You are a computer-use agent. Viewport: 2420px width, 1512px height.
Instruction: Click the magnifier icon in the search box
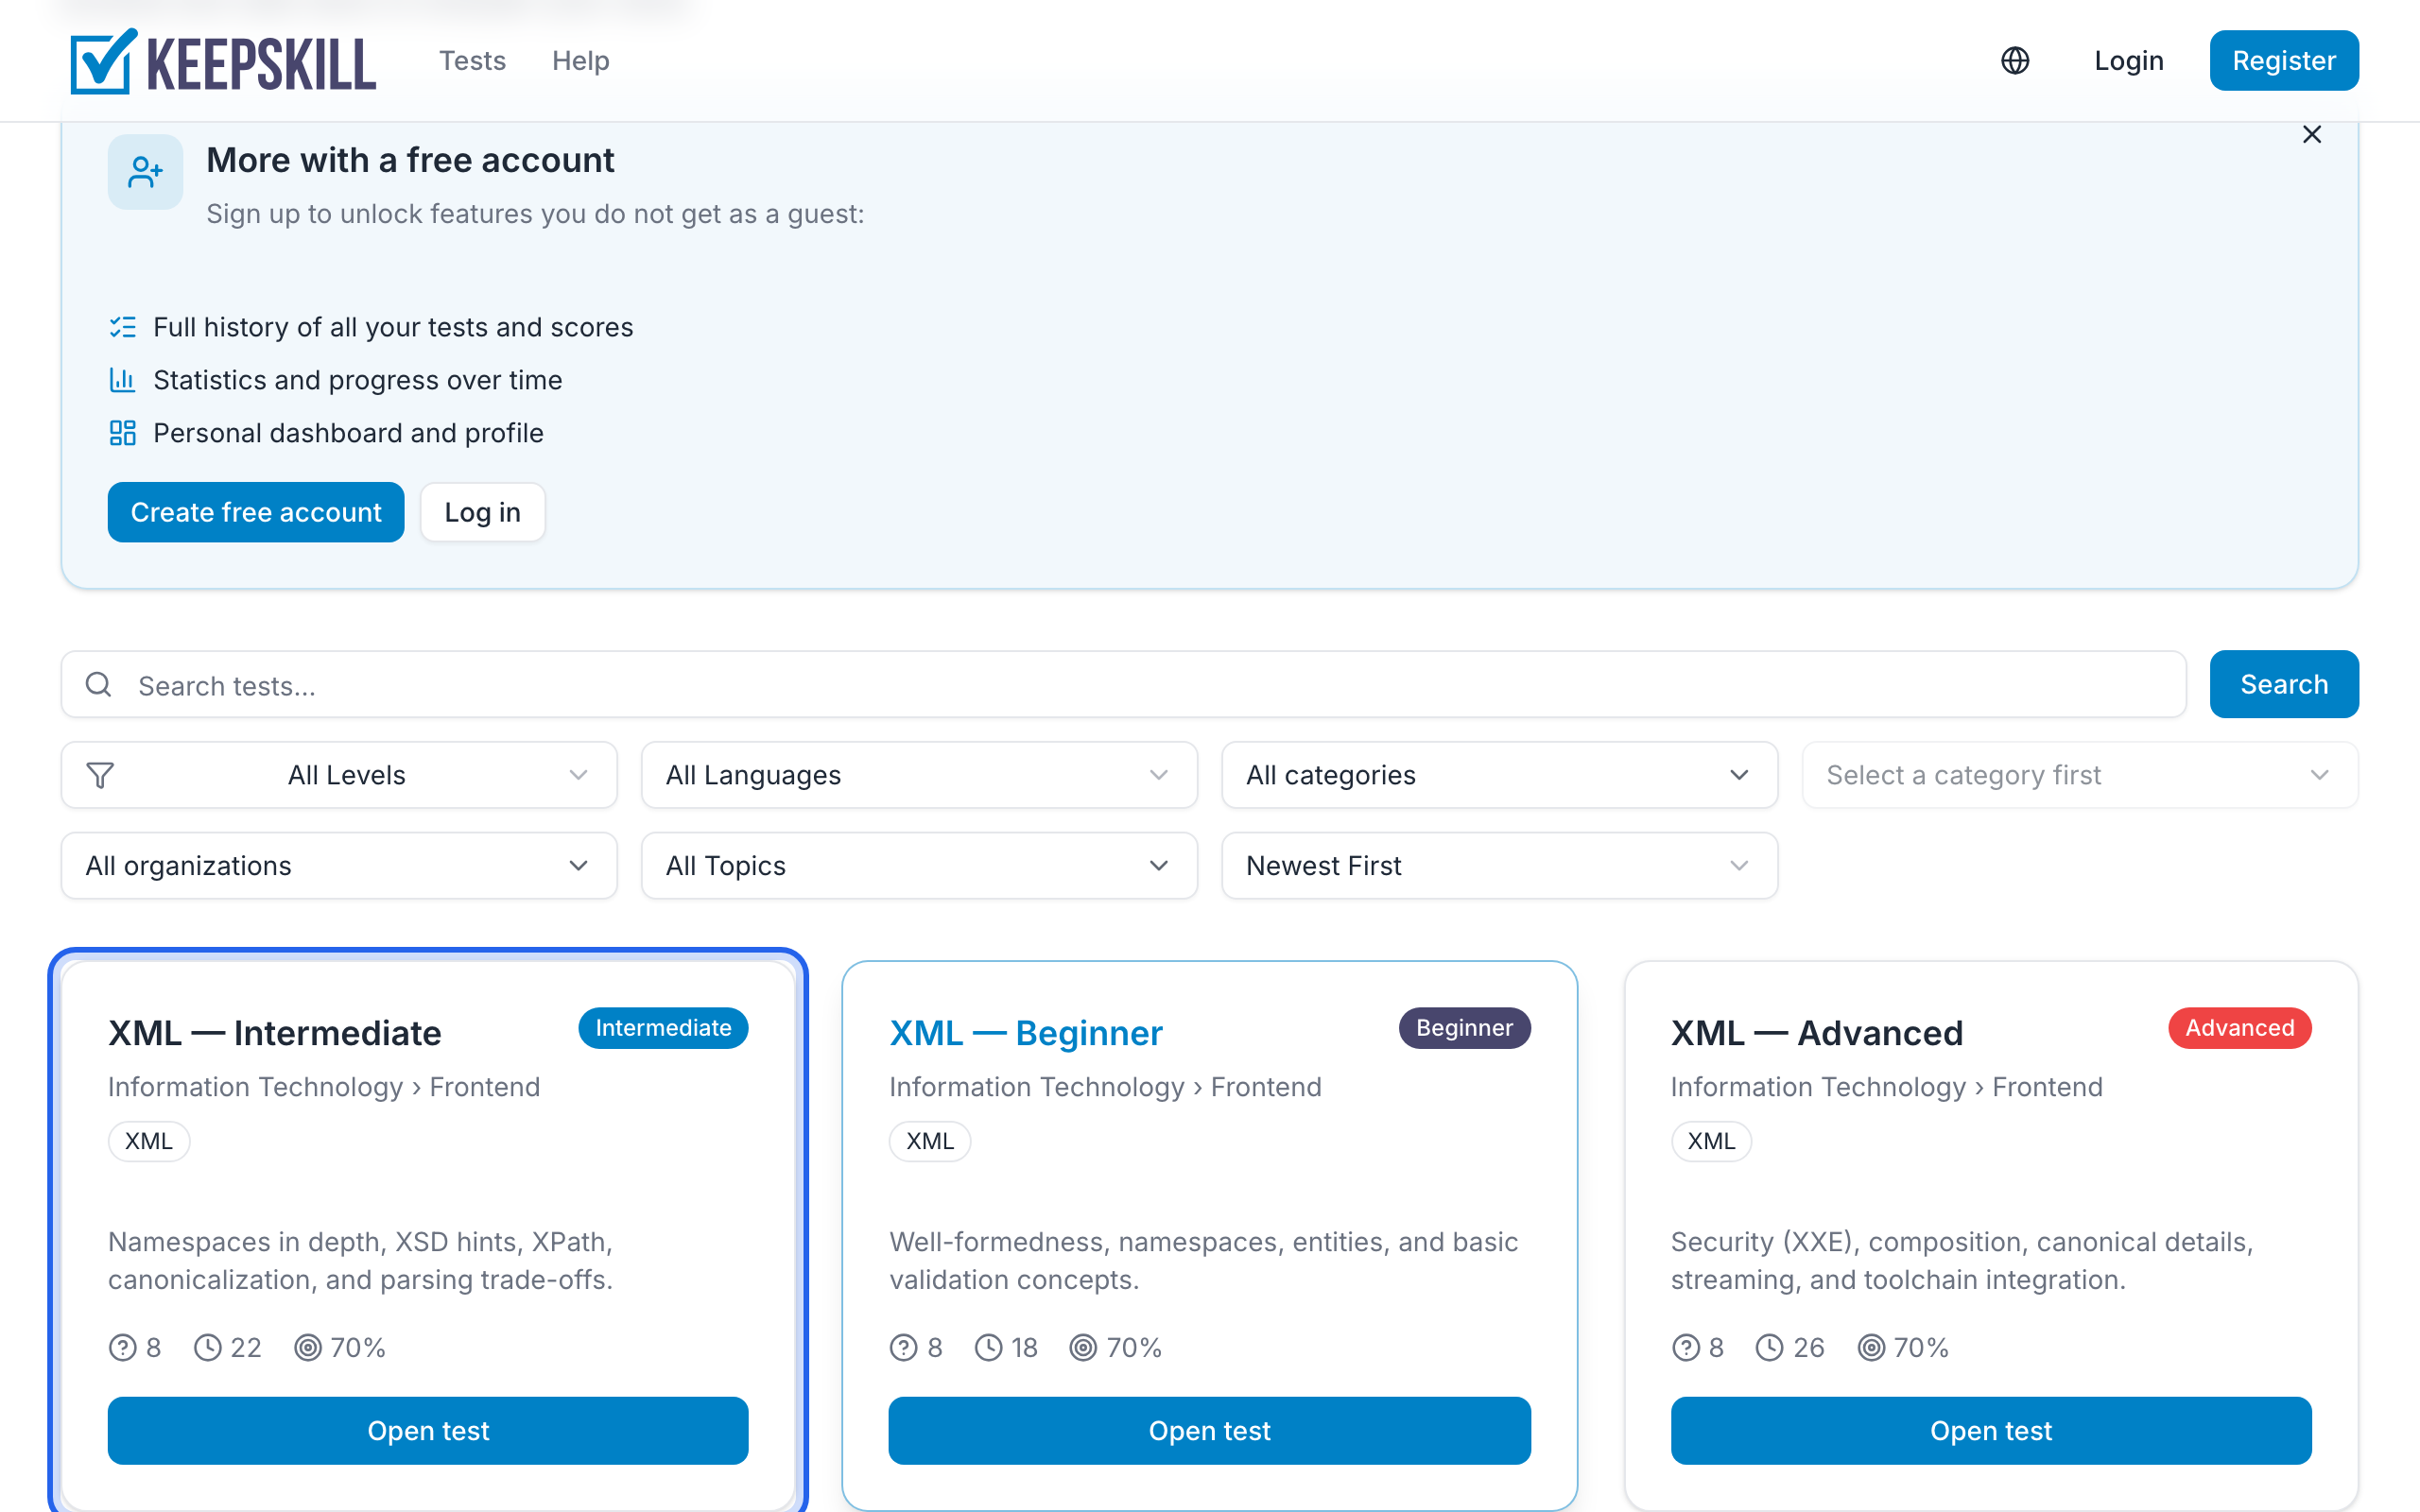click(x=98, y=685)
